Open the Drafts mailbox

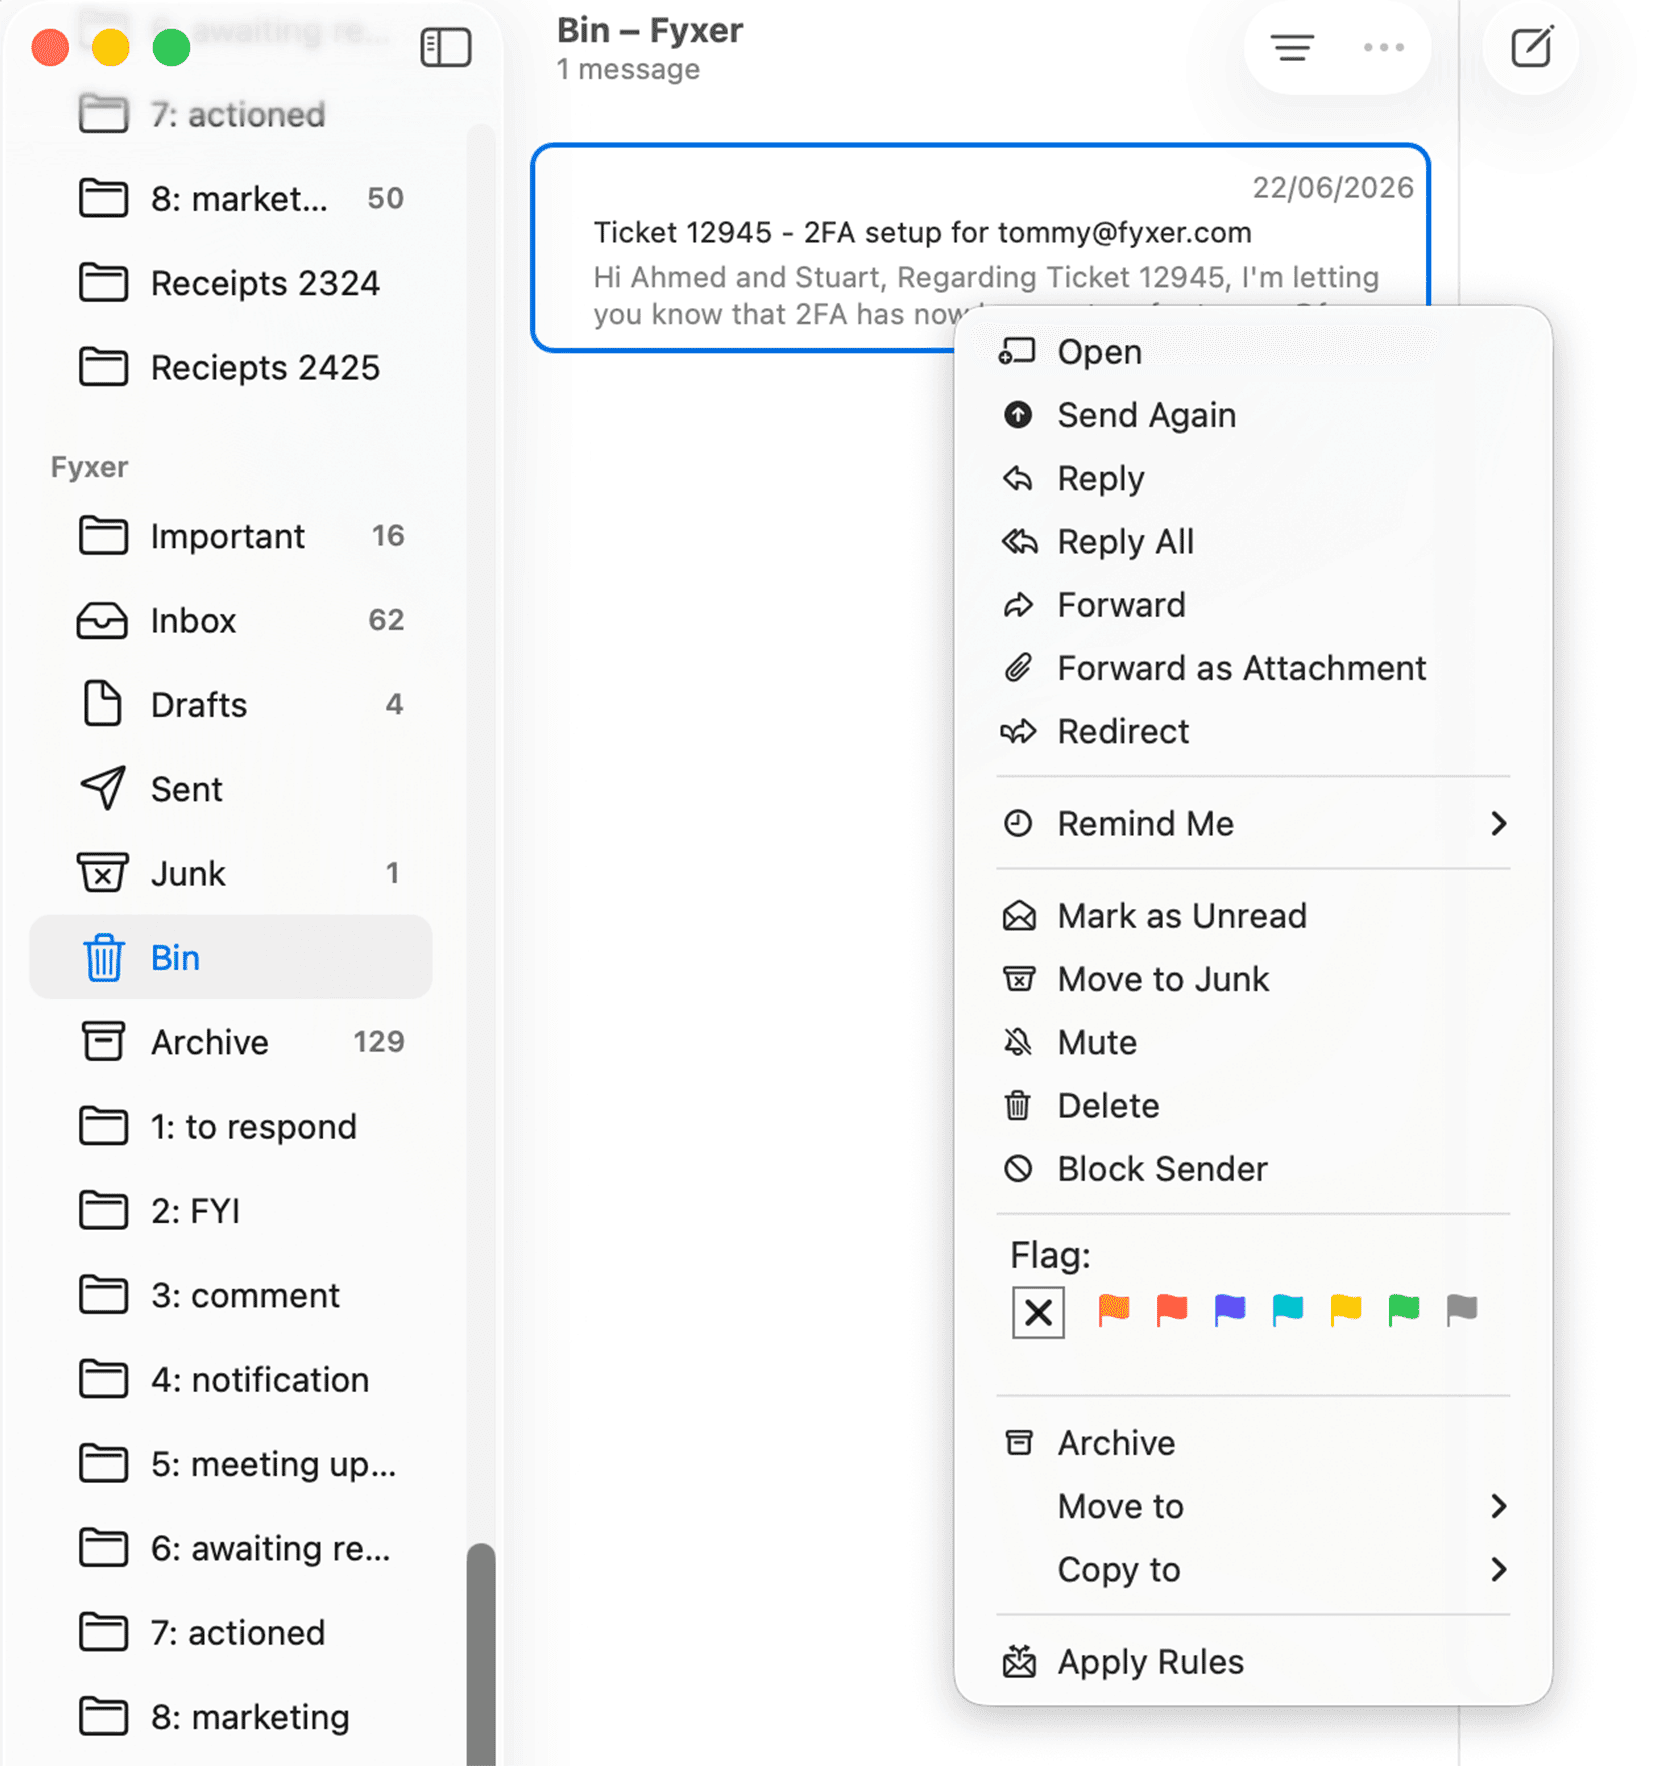pyautogui.click(x=231, y=705)
